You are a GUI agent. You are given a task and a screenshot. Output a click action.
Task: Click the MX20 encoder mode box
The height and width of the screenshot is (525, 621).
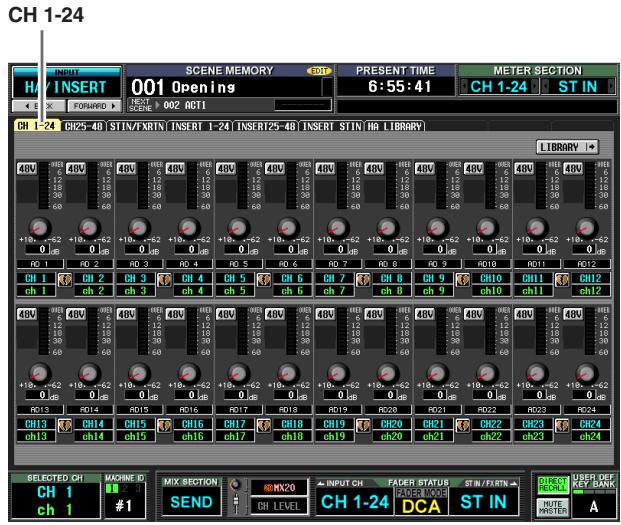279,487
